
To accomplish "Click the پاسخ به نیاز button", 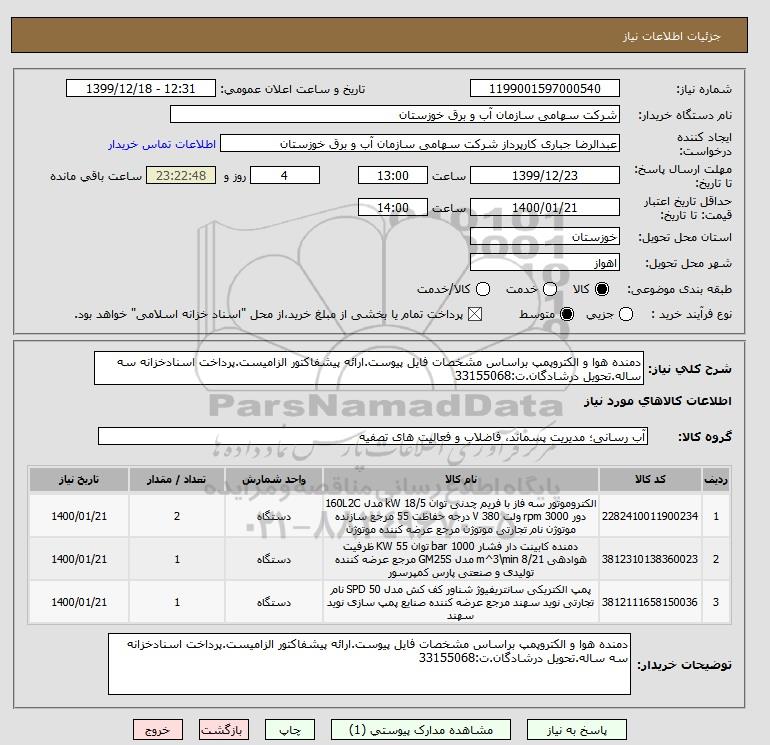I will [577, 730].
